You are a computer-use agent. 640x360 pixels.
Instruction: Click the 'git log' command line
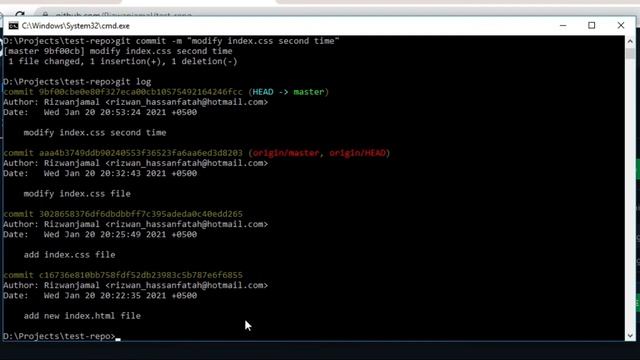point(77,82)
